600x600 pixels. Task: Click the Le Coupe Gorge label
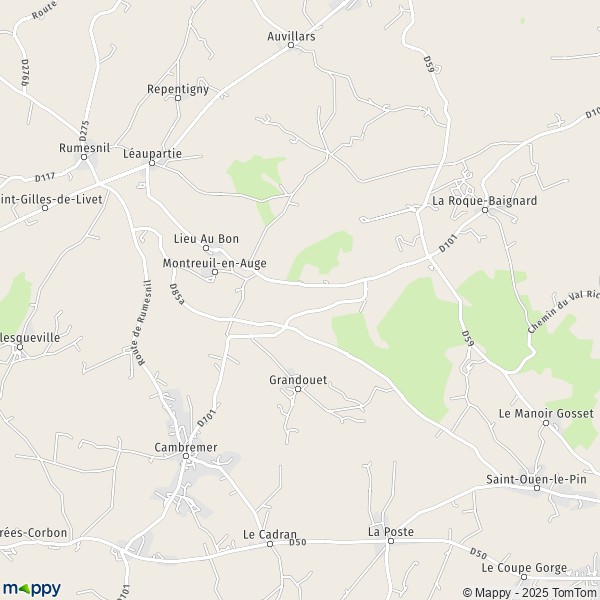(524, 568)
